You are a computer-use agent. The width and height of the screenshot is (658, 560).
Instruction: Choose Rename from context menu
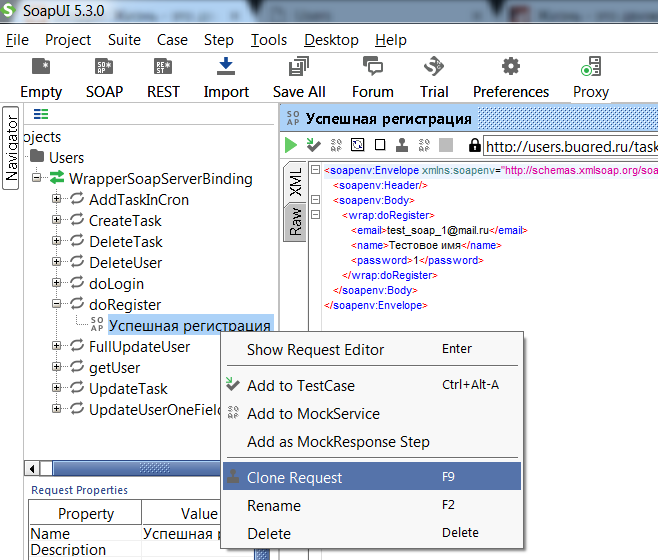[x=372, y=505]
